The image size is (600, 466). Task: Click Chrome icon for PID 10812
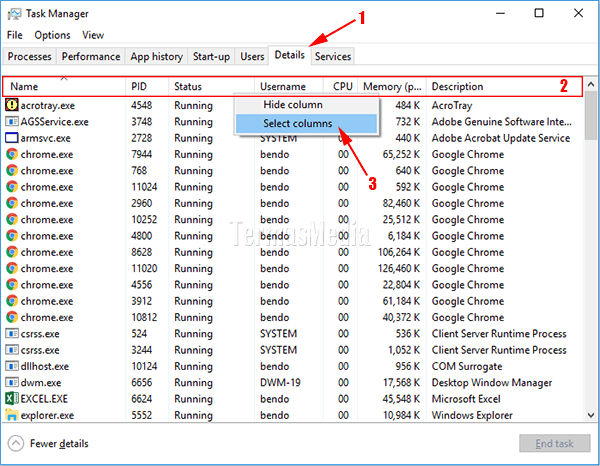tap(12, 318)
